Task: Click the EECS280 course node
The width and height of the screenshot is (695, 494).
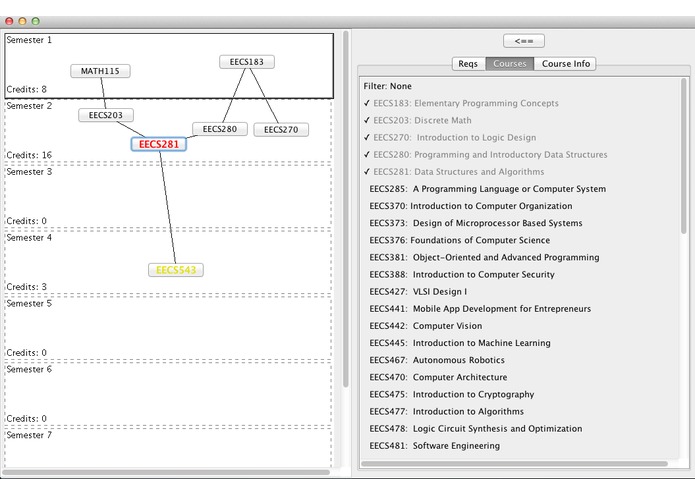Action: pos(220,129)
